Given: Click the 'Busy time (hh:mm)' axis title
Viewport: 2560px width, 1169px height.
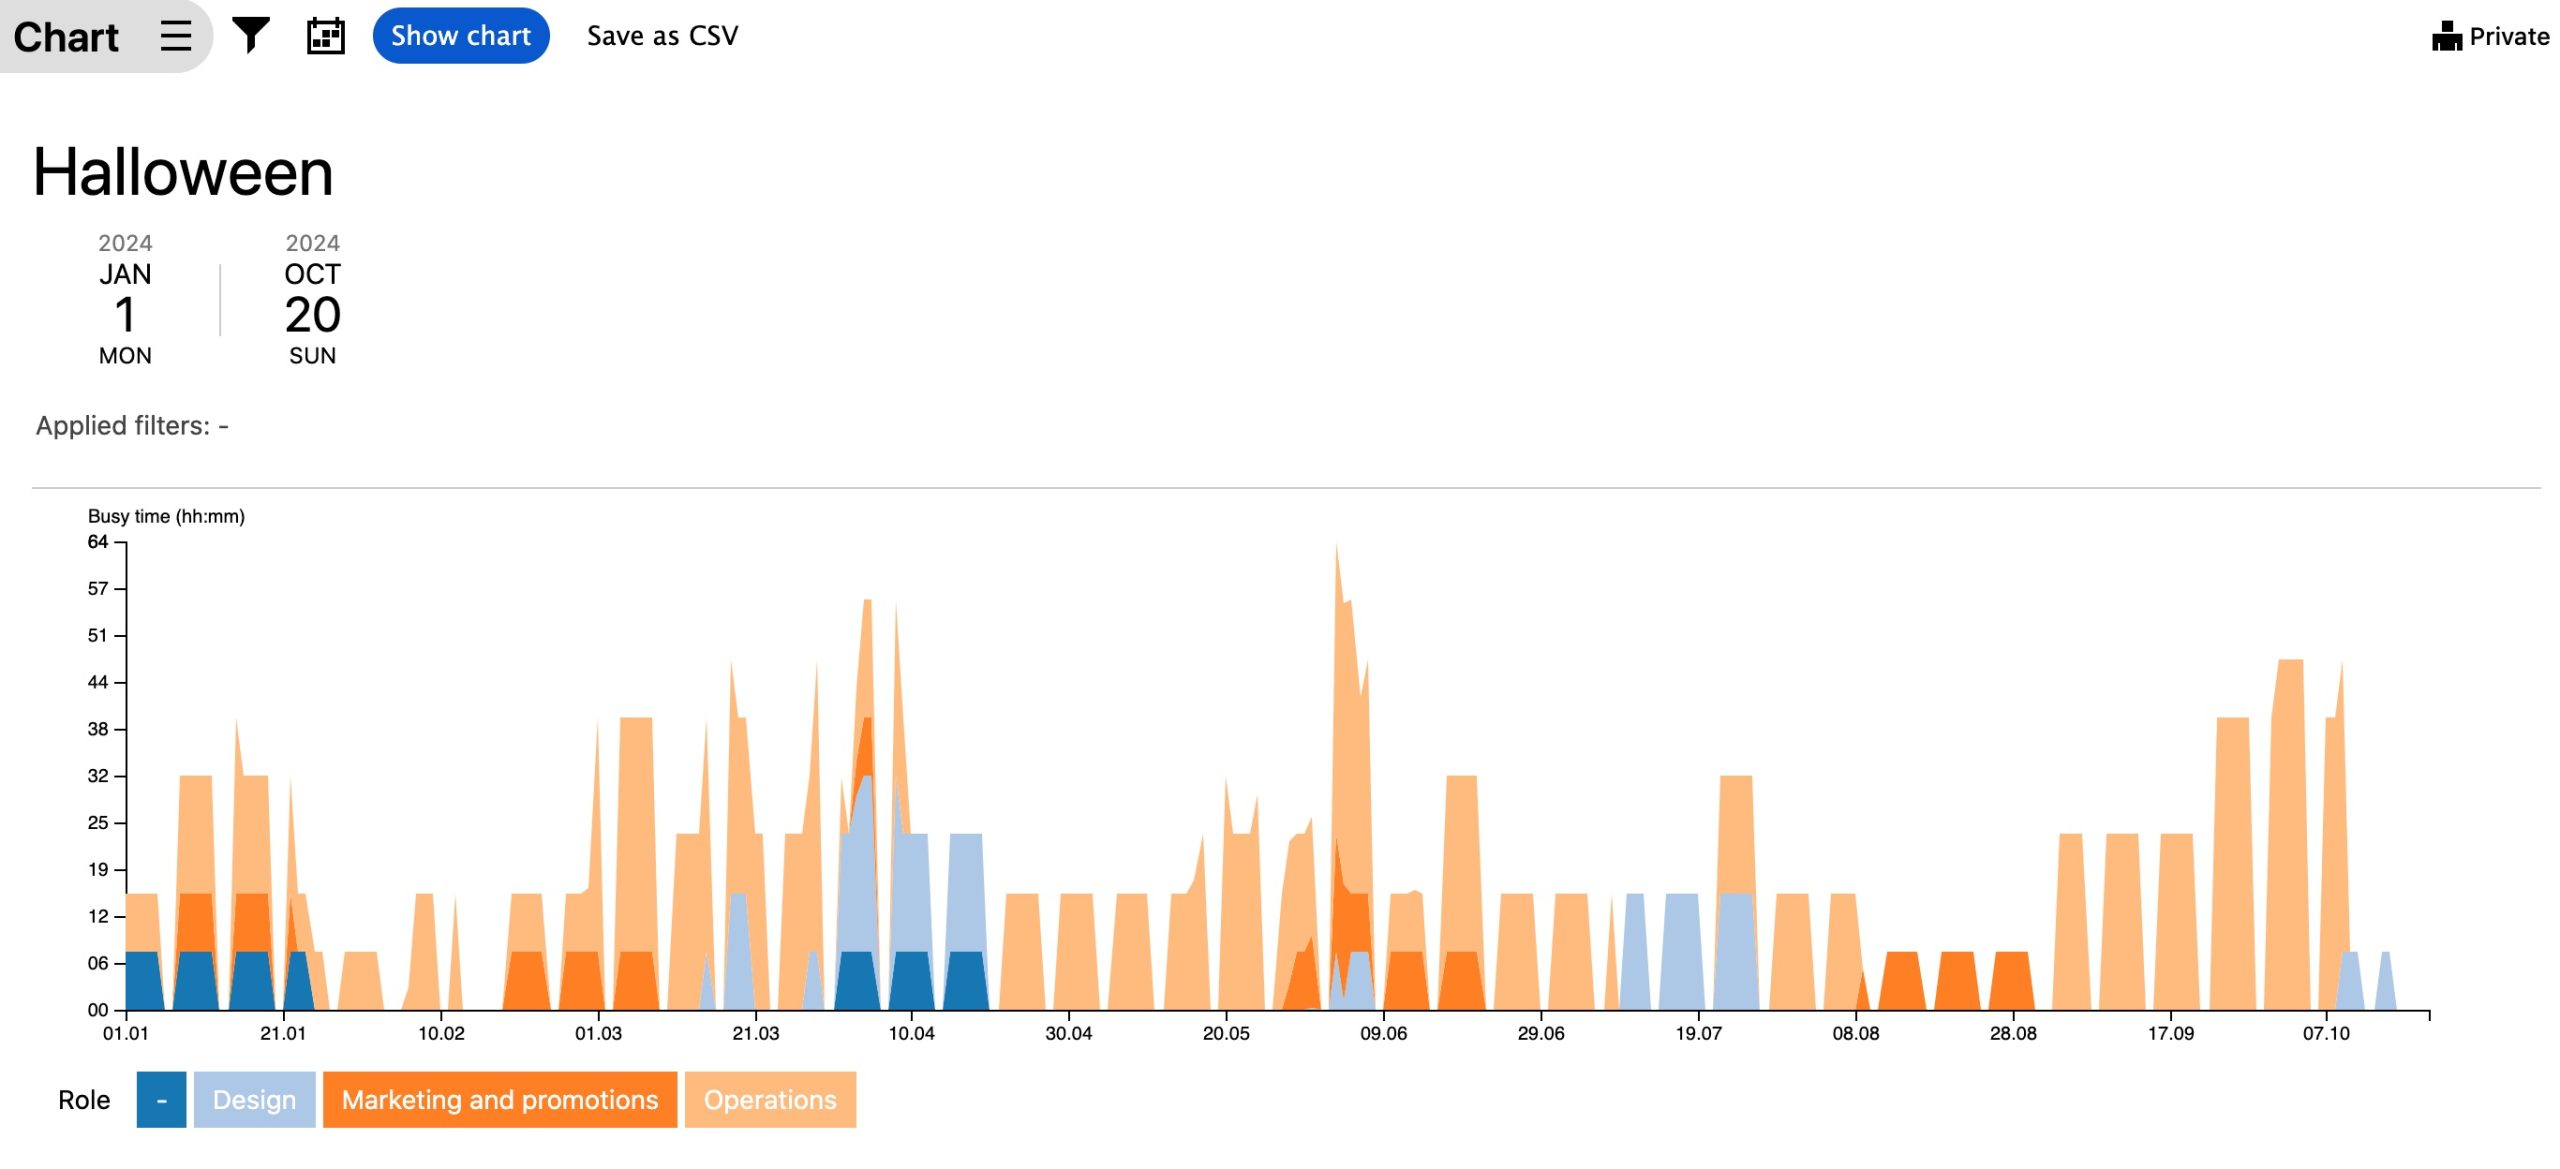Looking at the screenshot, I should click(x=166, y=516).
